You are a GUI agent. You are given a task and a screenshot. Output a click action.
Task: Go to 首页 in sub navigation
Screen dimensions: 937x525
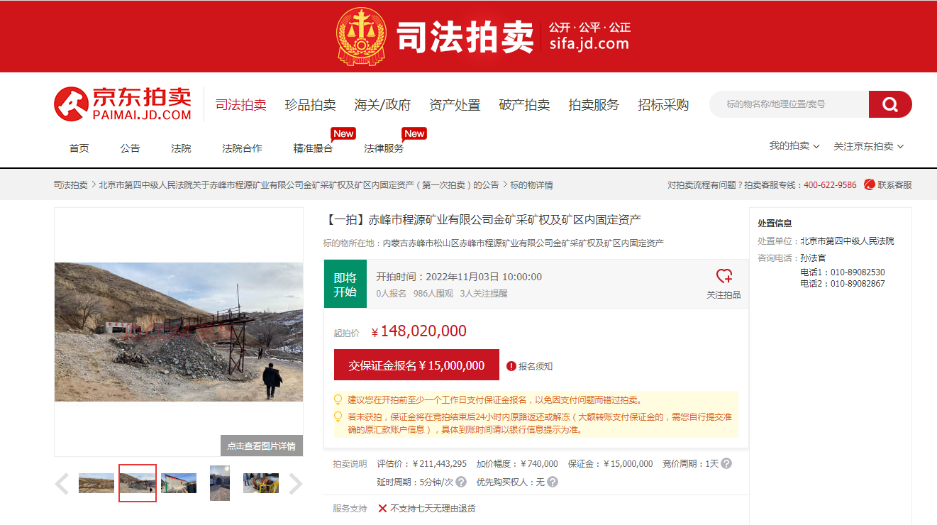coord(79,148)
